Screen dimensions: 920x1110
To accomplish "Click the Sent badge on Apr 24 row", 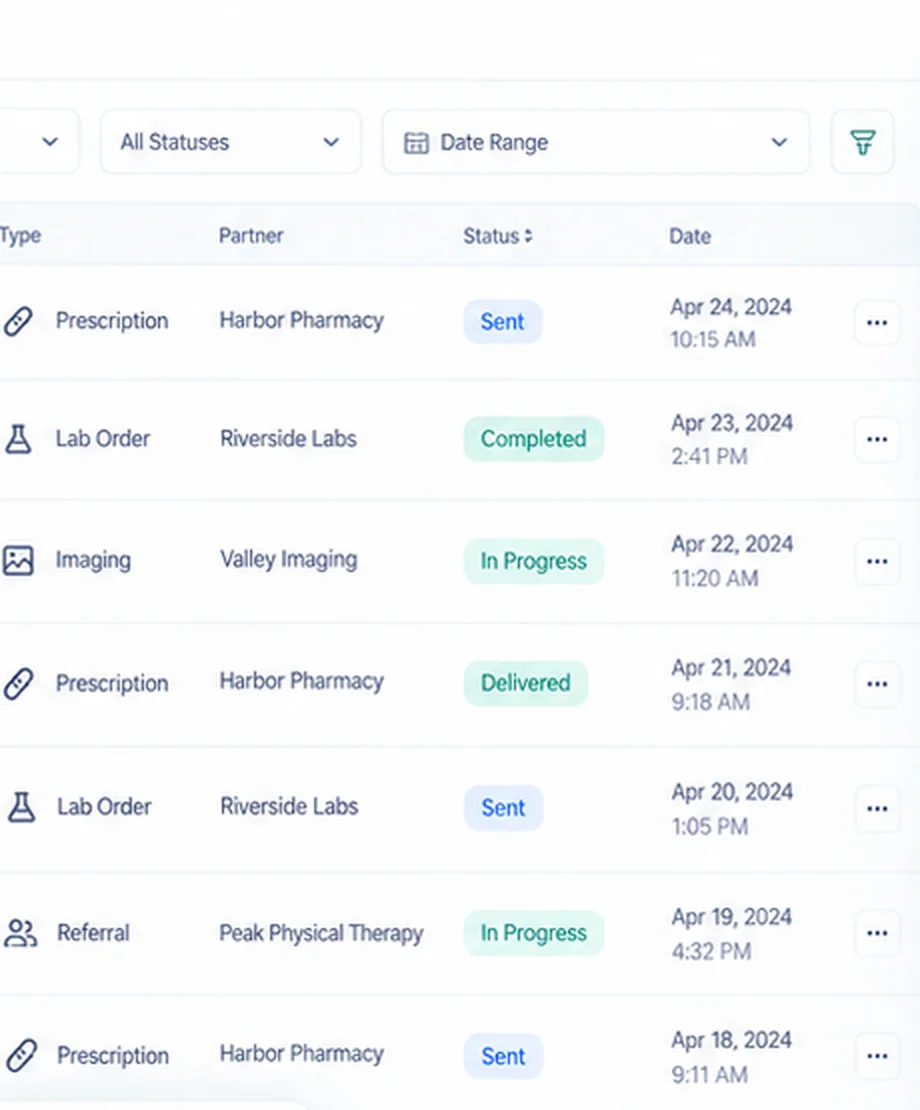I will 502,322.
